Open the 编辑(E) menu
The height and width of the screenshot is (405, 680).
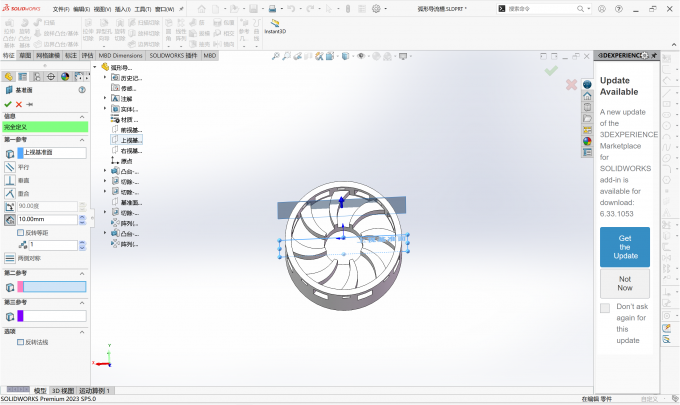pos(82,9)
